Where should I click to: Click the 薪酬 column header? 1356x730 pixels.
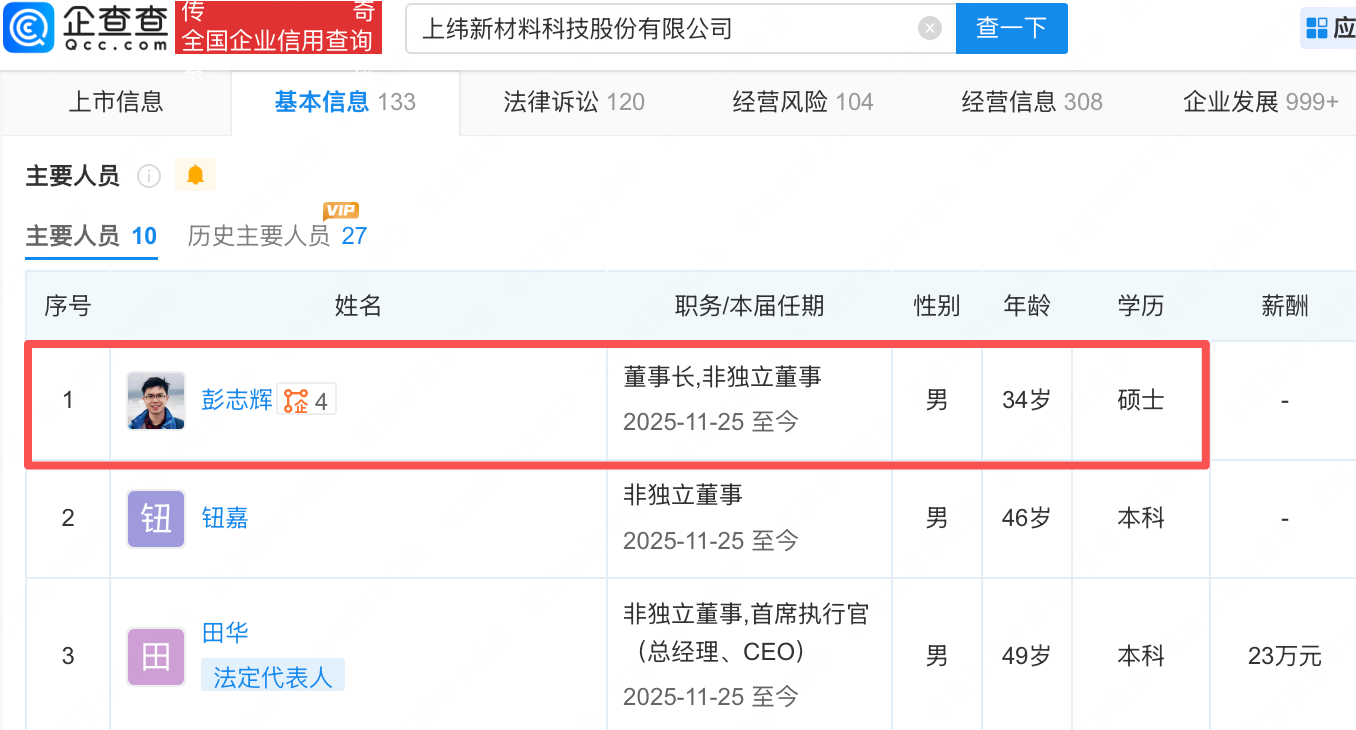click(x=1285, y=306)
